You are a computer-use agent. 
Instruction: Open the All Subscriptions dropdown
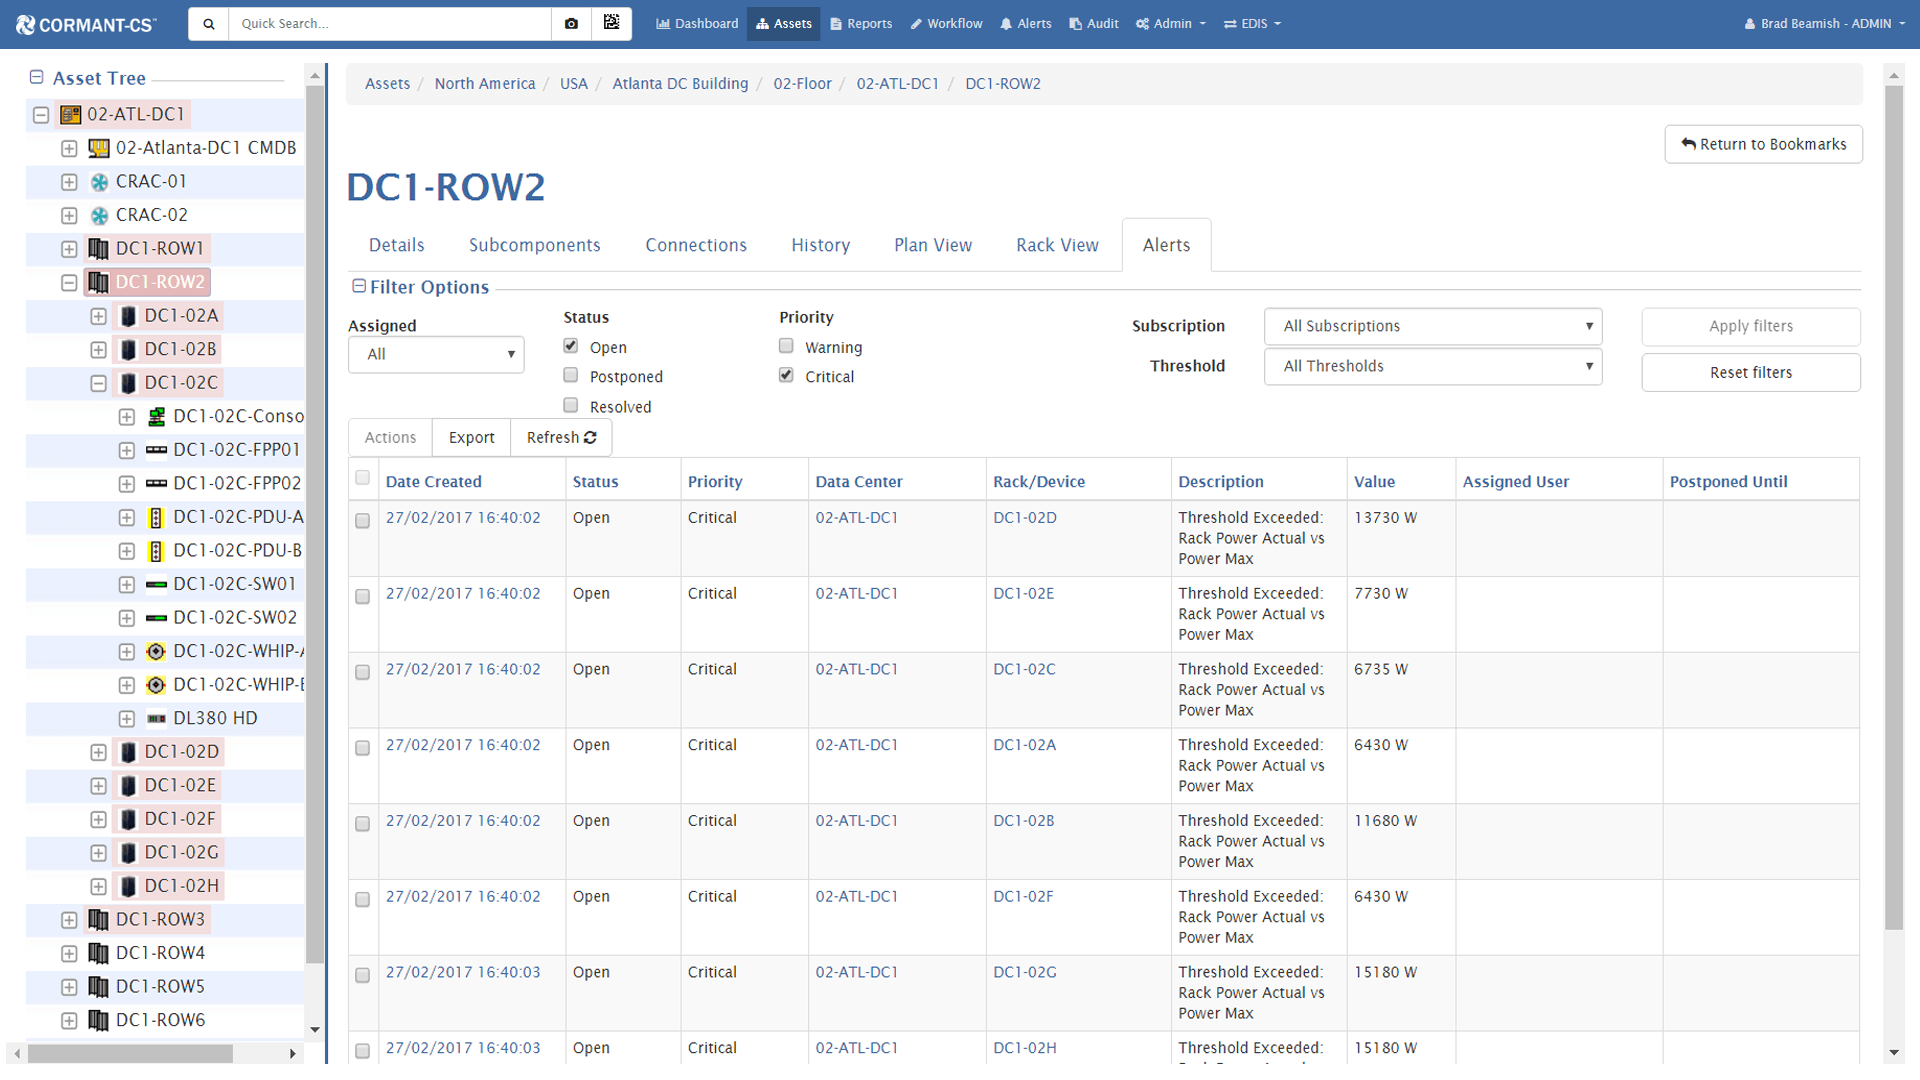coord(1433,326)
